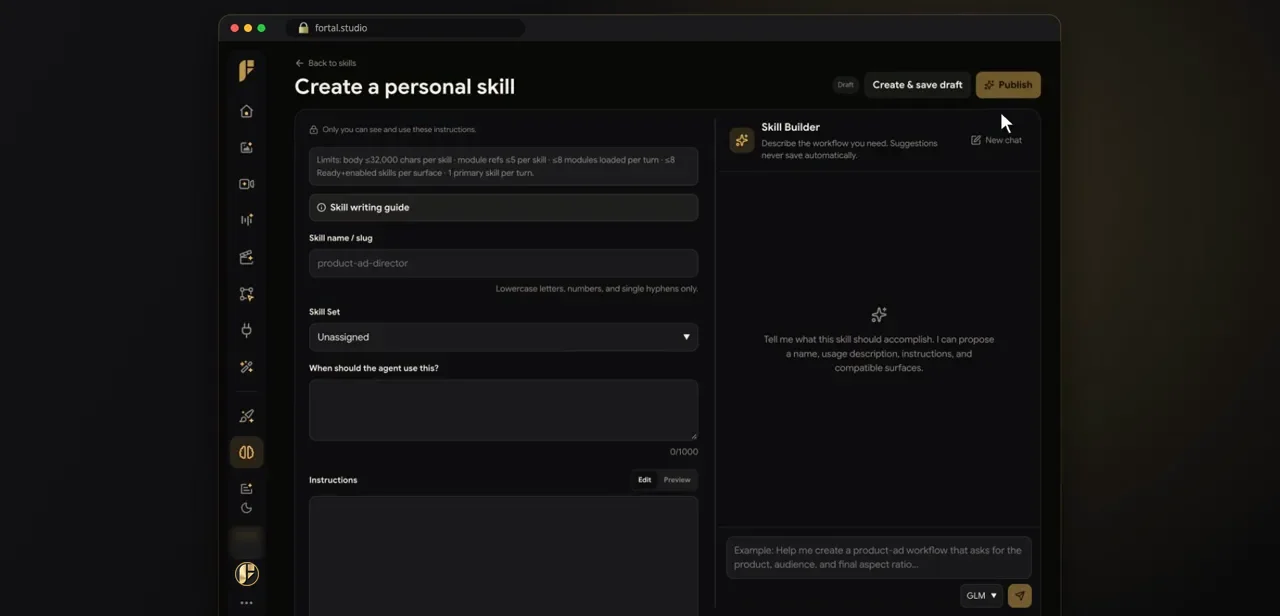This screenshot has height=616, width=1280.
Task: Expand the Skill writing guide
Action: pyautogui.click(x=503, y=207)
